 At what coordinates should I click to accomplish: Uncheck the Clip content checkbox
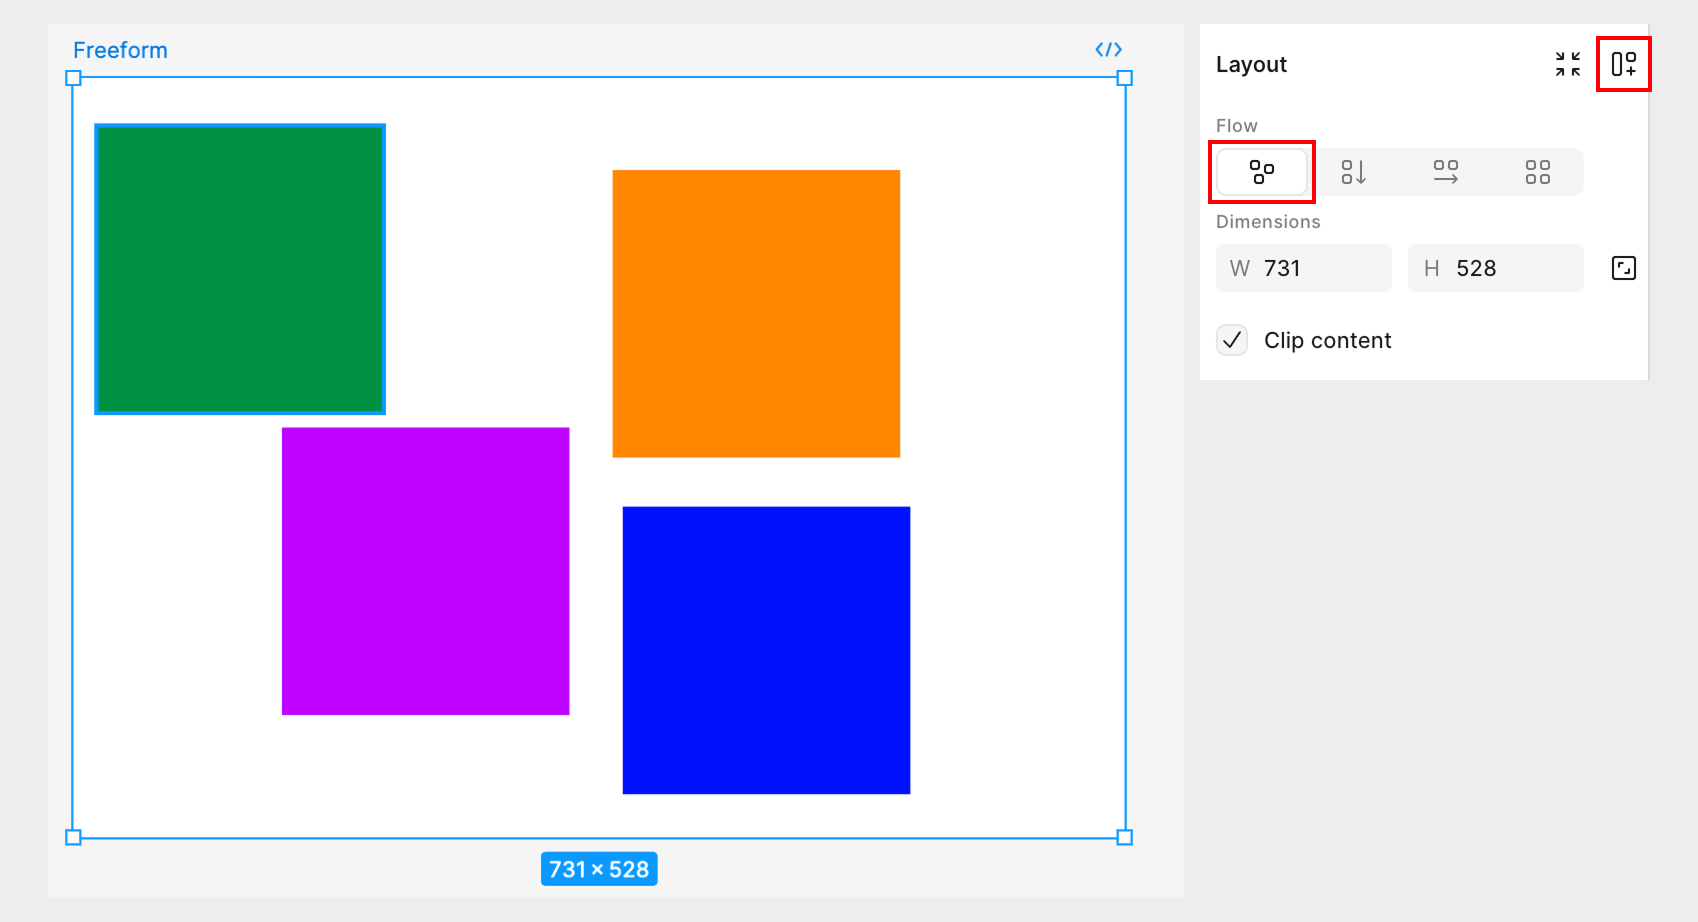click(1232, 340)
